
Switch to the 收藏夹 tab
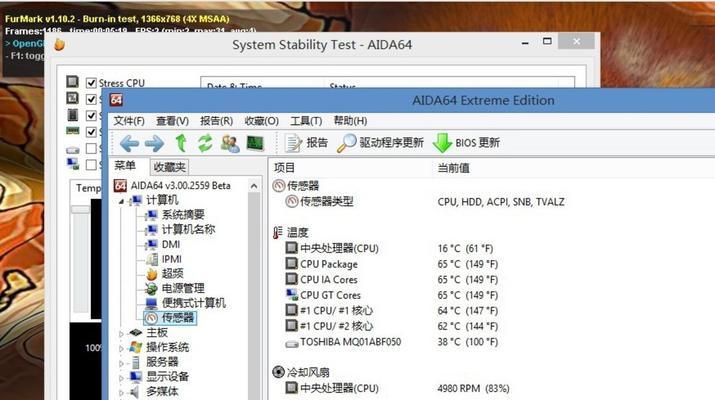click(x=170, y=167)
